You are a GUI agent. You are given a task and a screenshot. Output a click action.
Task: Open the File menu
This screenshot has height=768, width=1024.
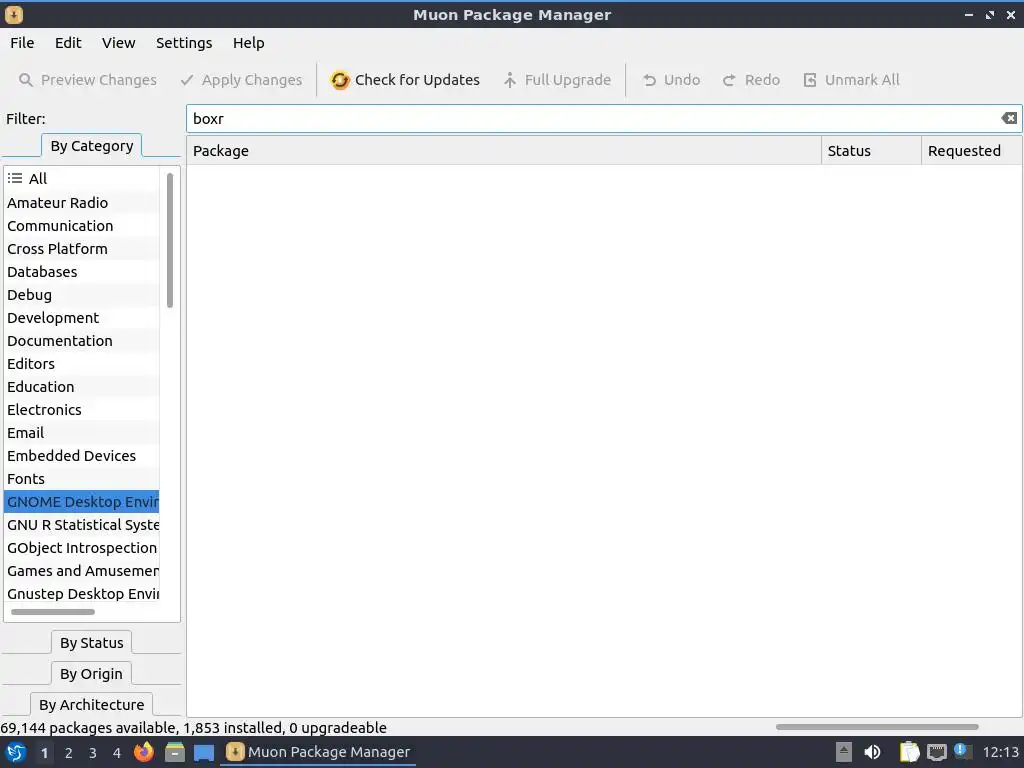pyautogui.click(x=22, y=43)
